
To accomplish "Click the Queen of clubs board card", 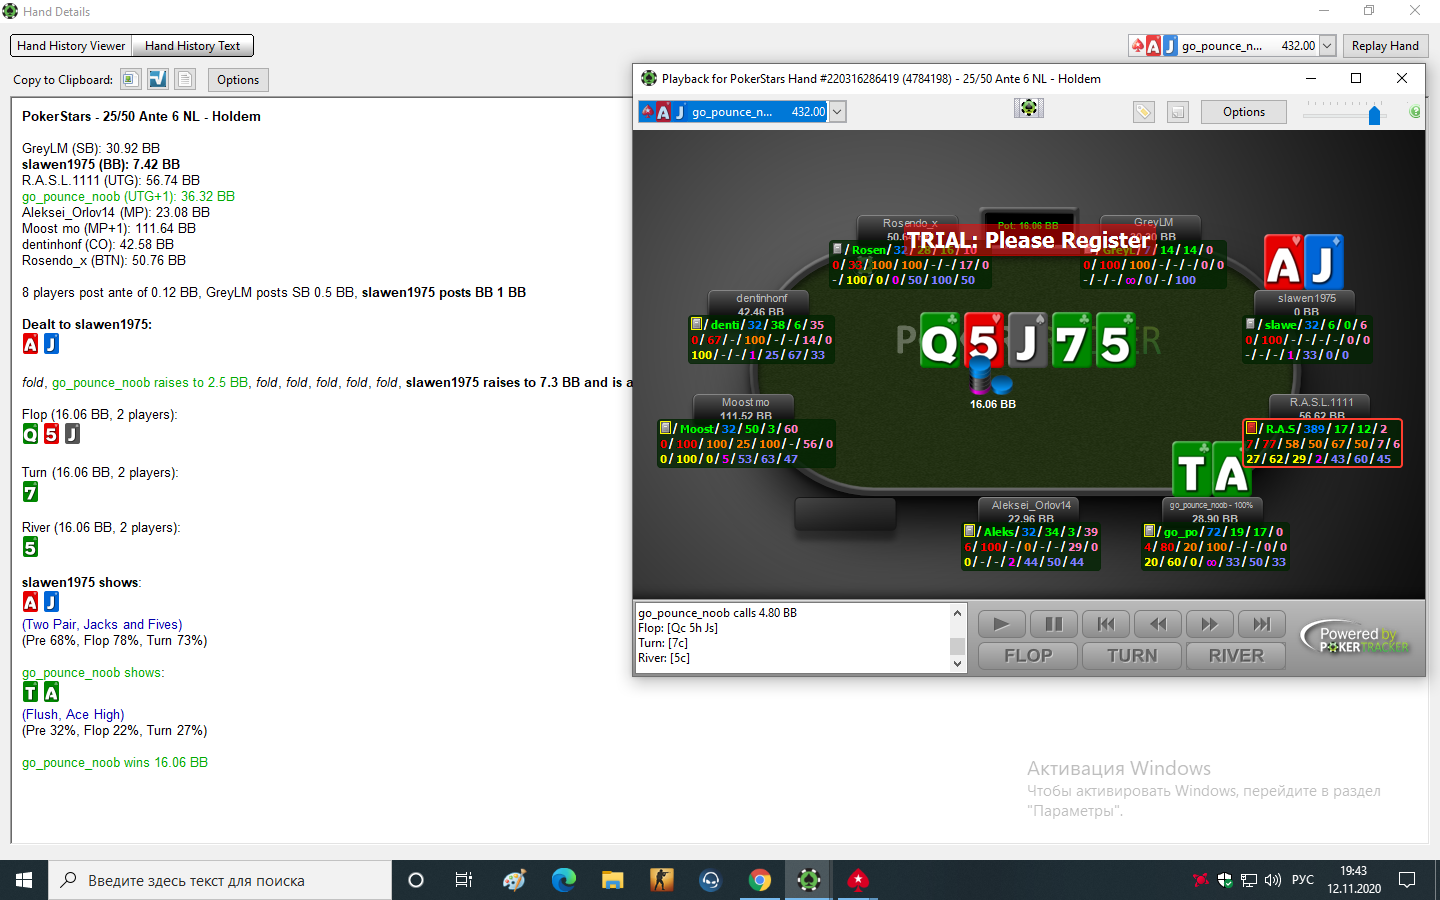I will (940, 340).
